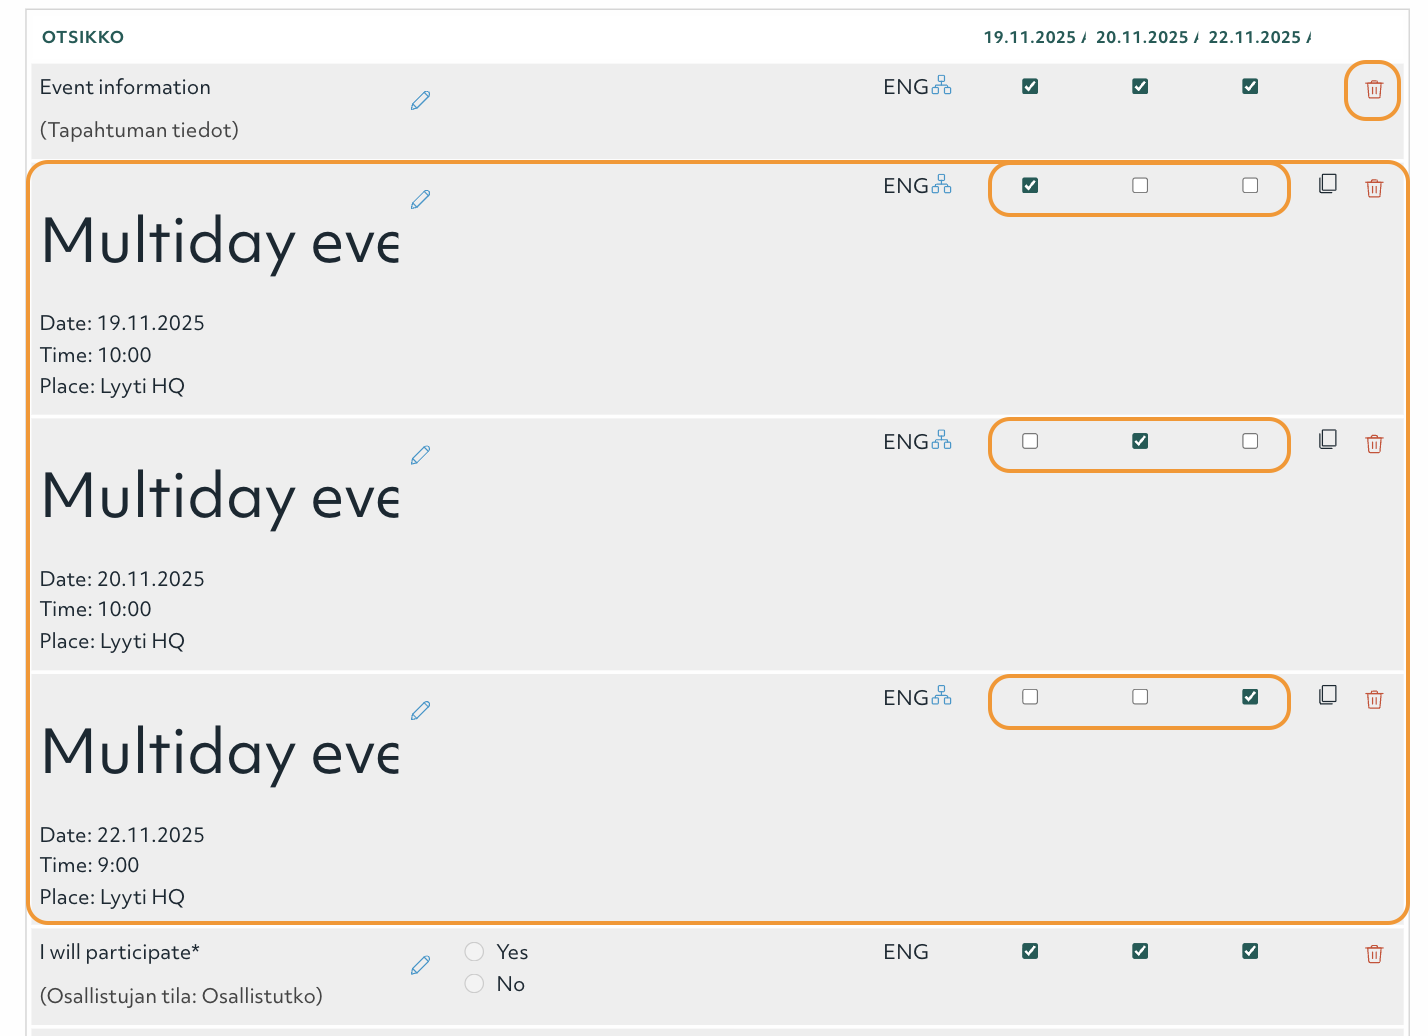1428x1036 pixels.
Task: Open language settings via ENG hierarchy icon
Action: 941,84
